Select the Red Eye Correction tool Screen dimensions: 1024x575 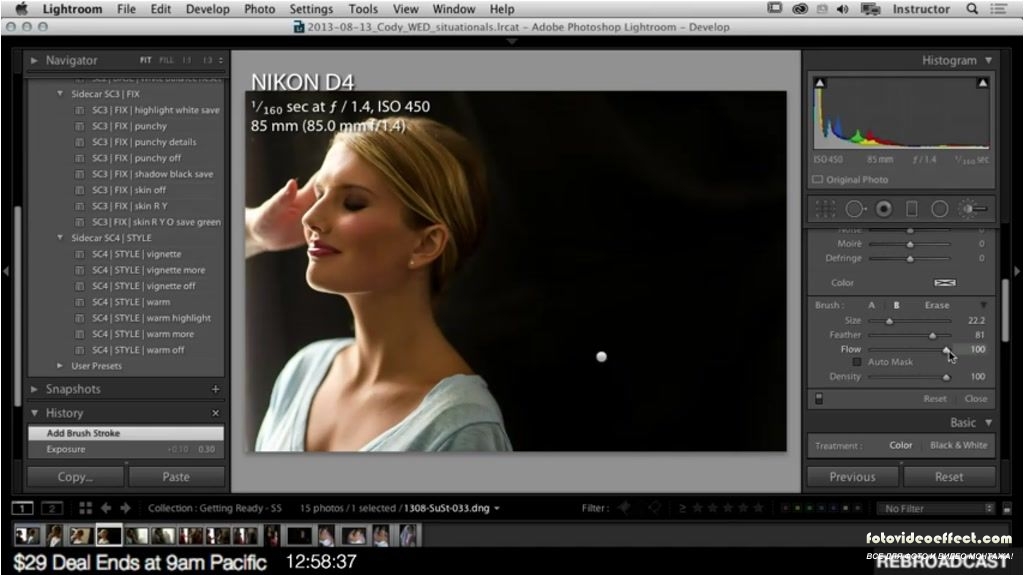click(884, 209)
